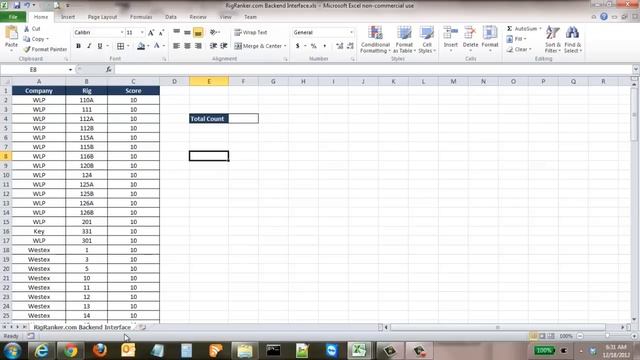This screenshot has width=640, height=360.
Task: Select the Total Count cell
Action: click(x=209, y=119)
